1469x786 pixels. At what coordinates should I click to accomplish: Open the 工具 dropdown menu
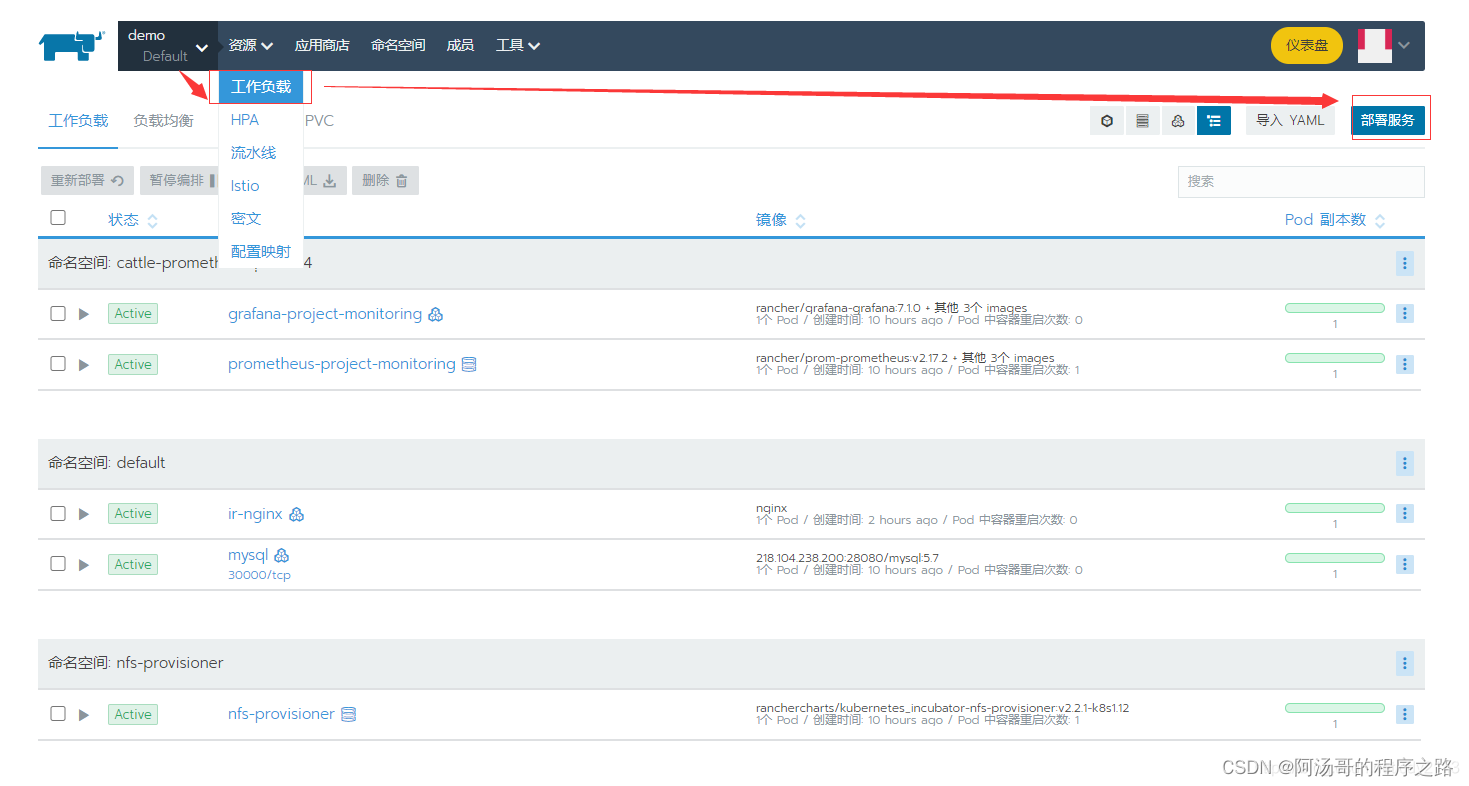point(518,45)
